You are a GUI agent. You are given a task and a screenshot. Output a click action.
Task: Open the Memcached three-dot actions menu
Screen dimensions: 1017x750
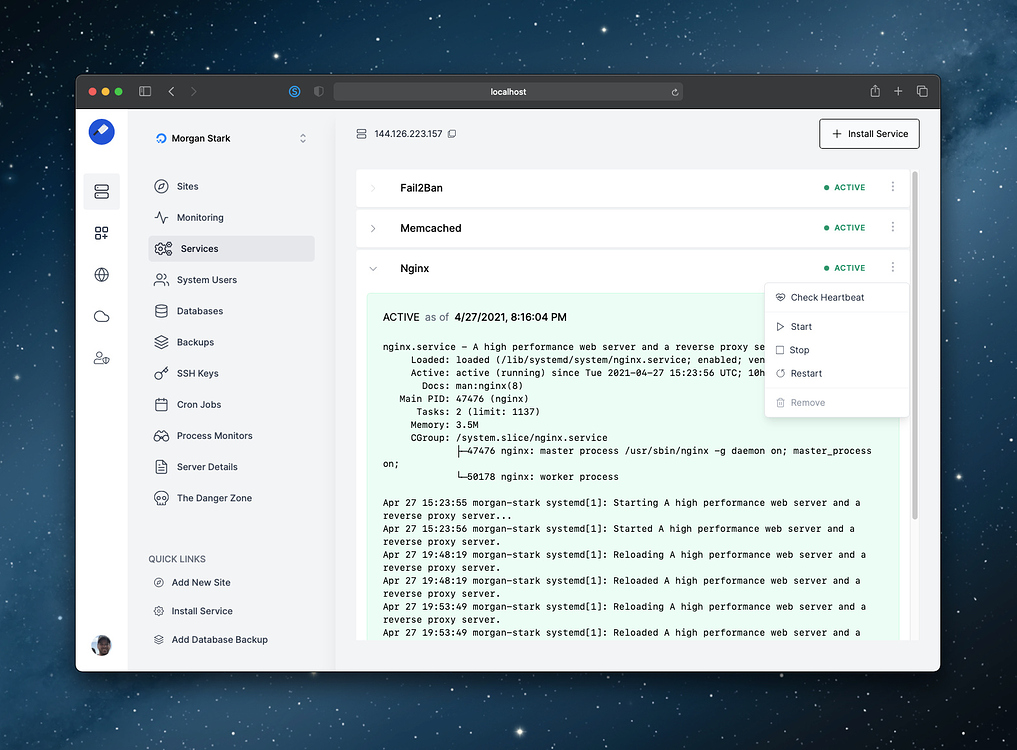coord(893,227)
